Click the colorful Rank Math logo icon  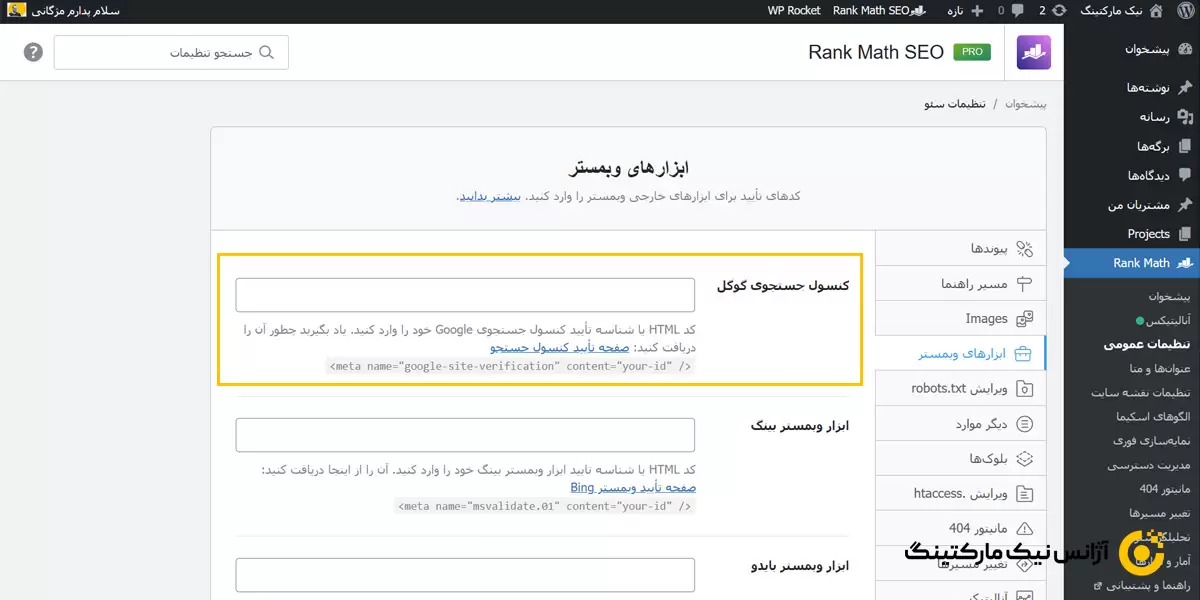(x=1033, y=51)
